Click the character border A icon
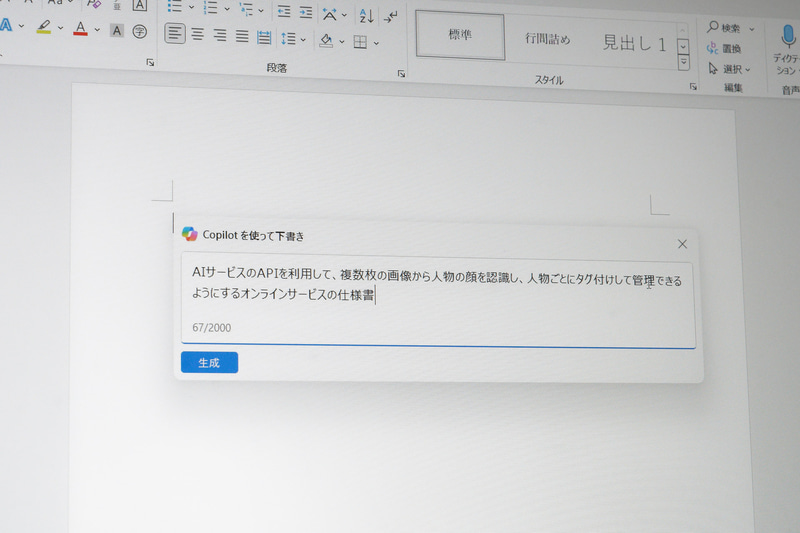The width and height of the screenshot is (800, 533). coord(139,6)
